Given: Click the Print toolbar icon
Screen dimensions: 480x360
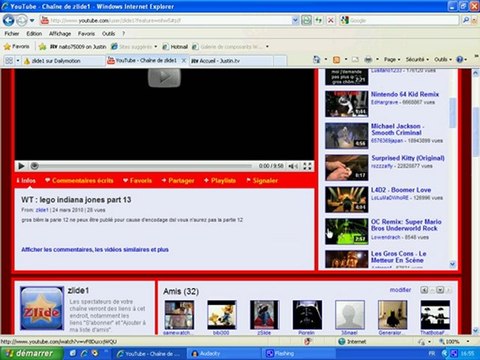Looking at the screenshot, I should (368, 60).
